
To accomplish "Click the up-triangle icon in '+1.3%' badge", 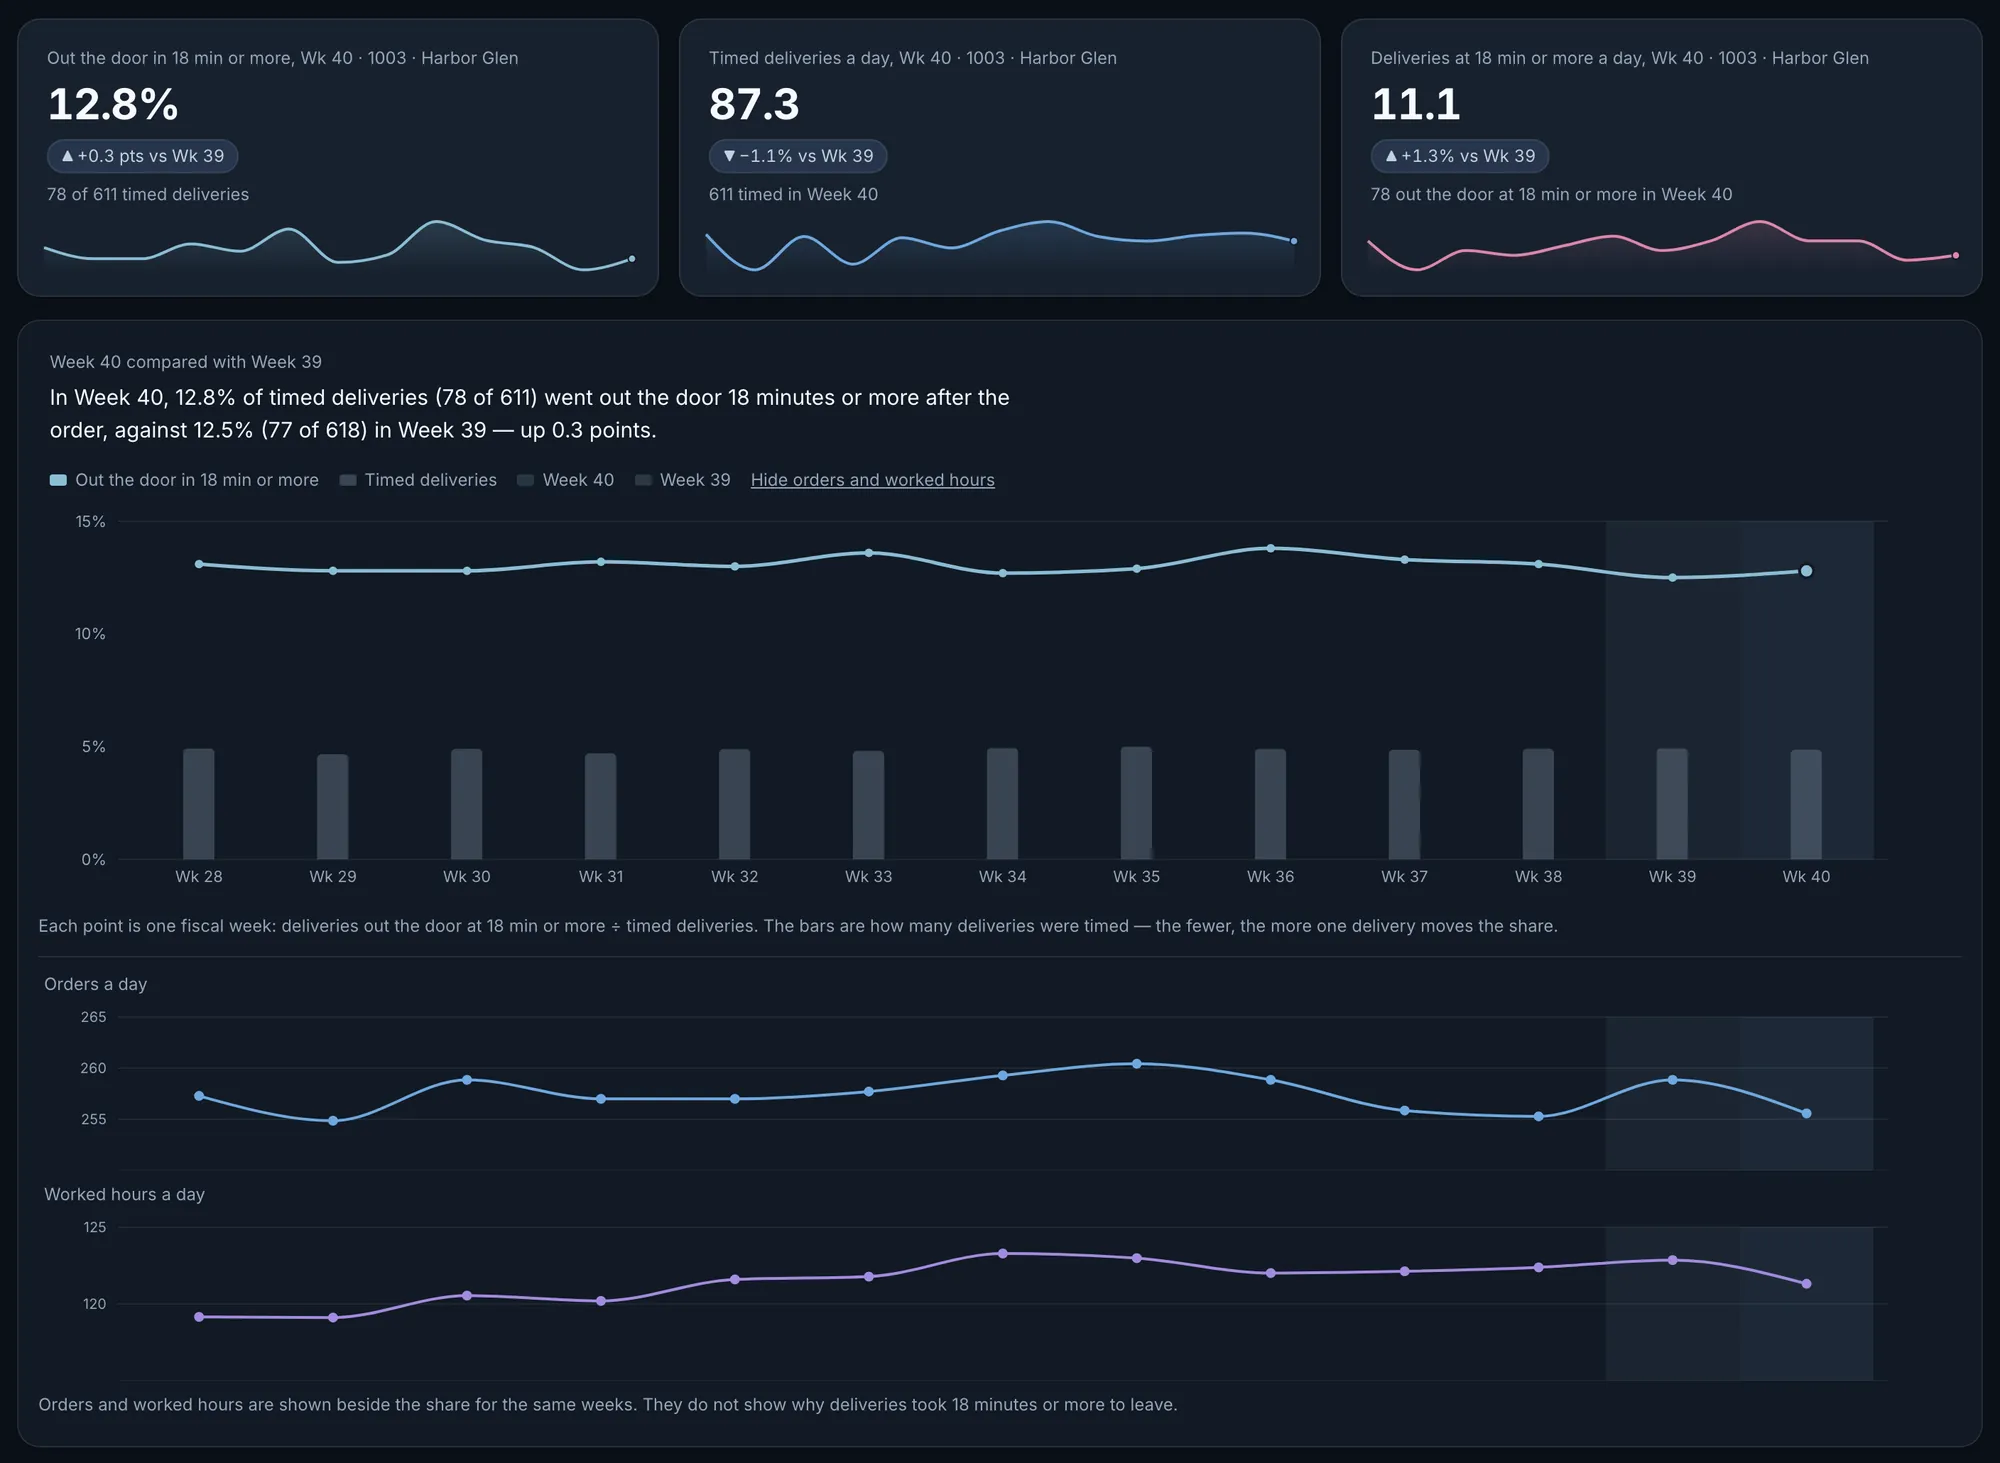I will 1391,156.
